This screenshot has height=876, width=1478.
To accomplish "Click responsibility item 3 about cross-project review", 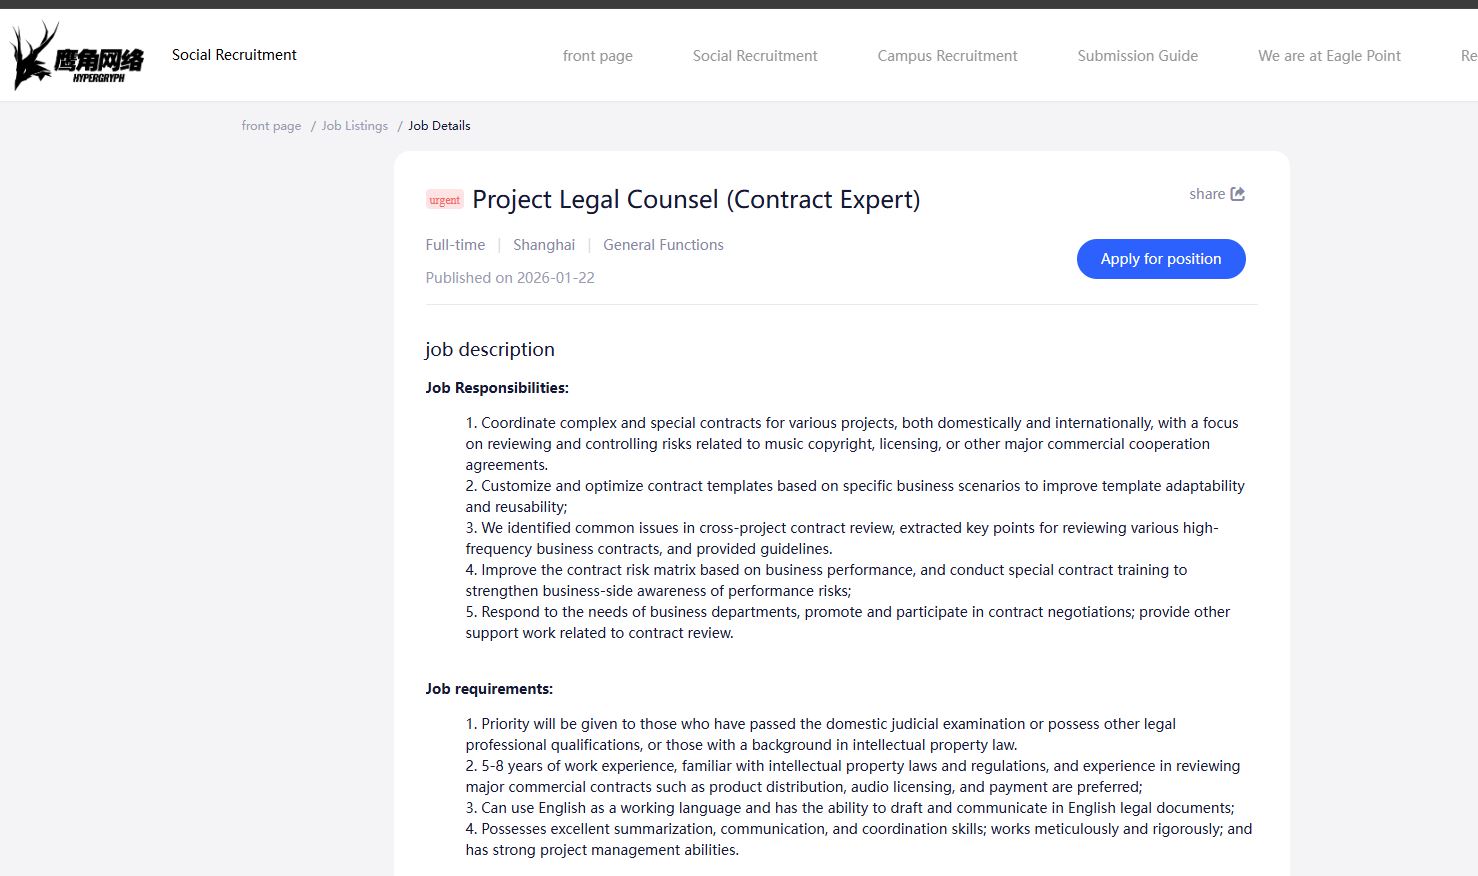I will click(x=842, y=538).
